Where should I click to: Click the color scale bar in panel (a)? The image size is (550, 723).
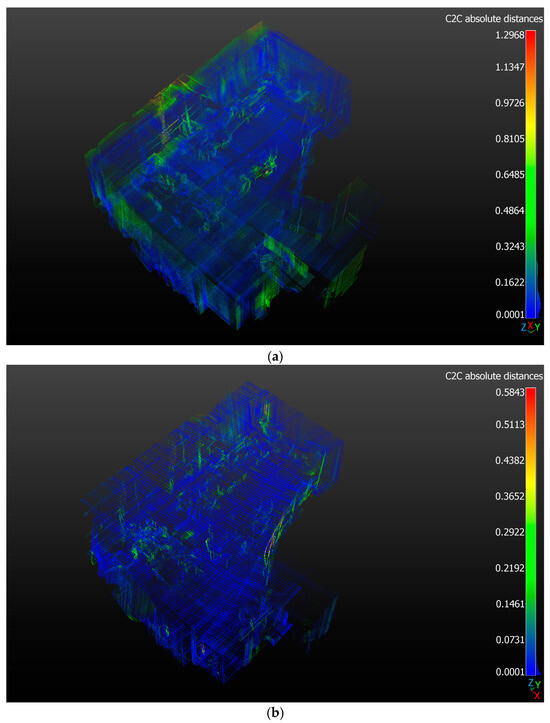click(x=531, y=174)
